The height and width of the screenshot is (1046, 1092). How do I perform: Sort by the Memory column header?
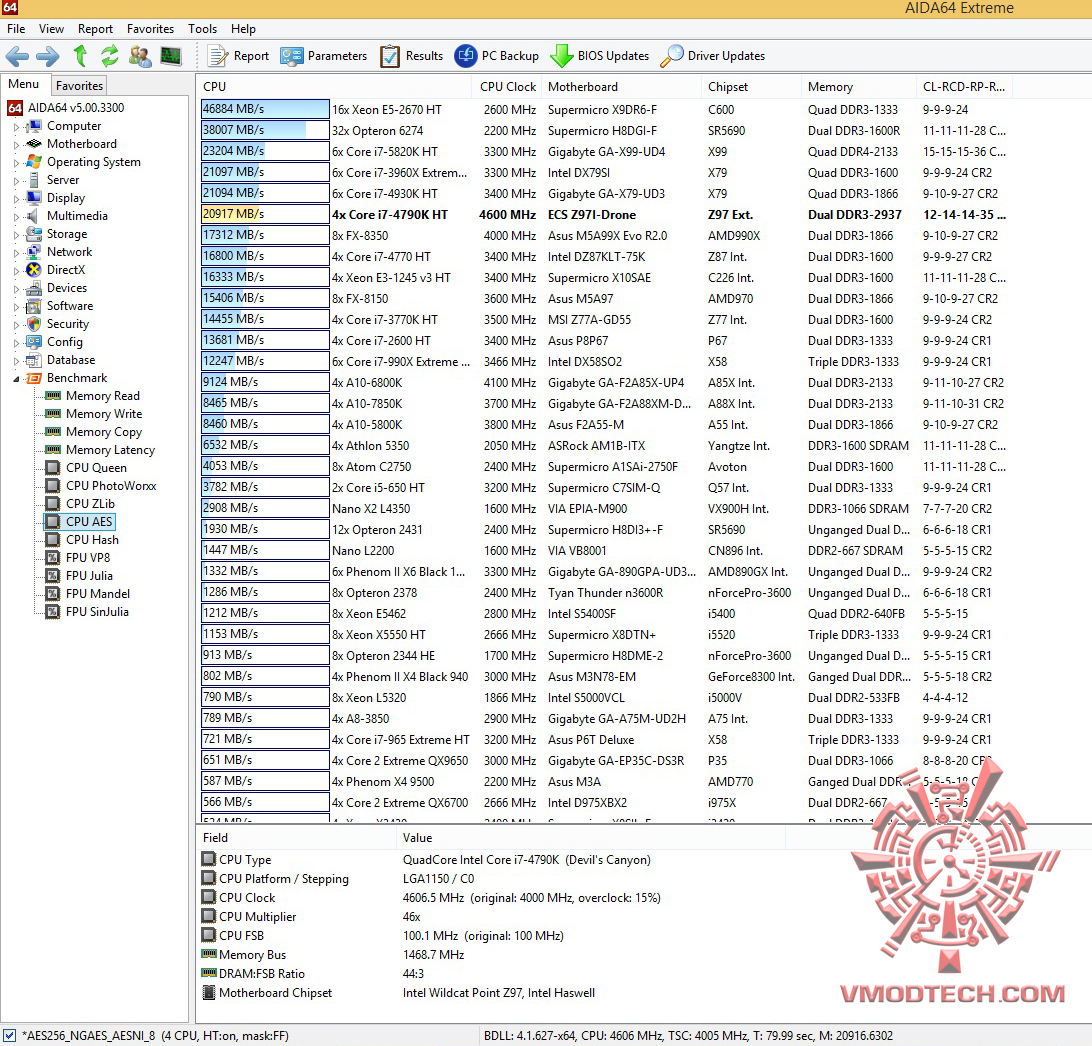pyautogui.click(x=859, y=86)
